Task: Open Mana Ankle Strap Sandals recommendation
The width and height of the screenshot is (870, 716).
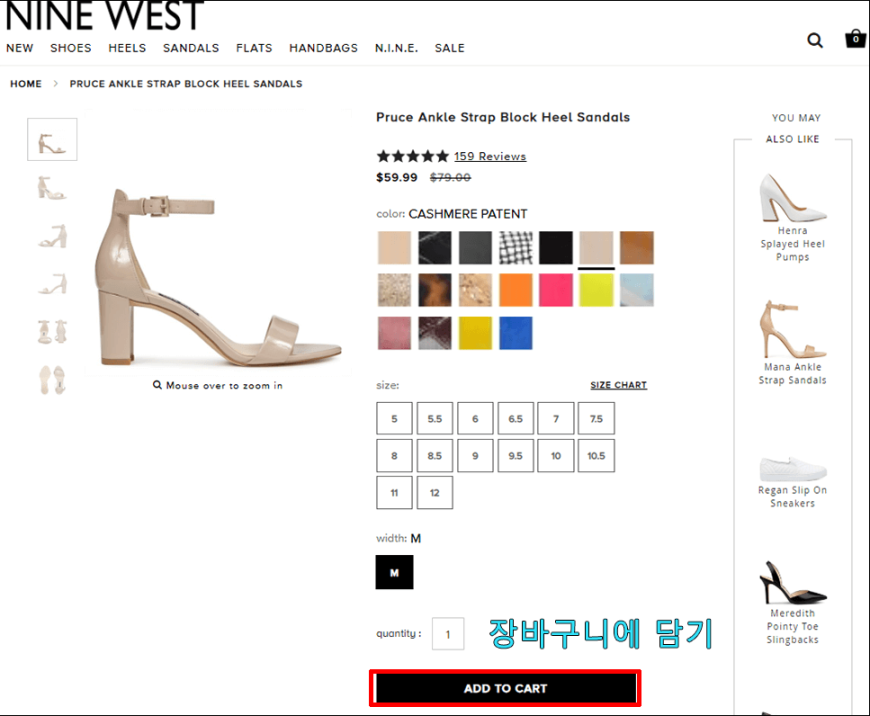Action: click(792, 374)
